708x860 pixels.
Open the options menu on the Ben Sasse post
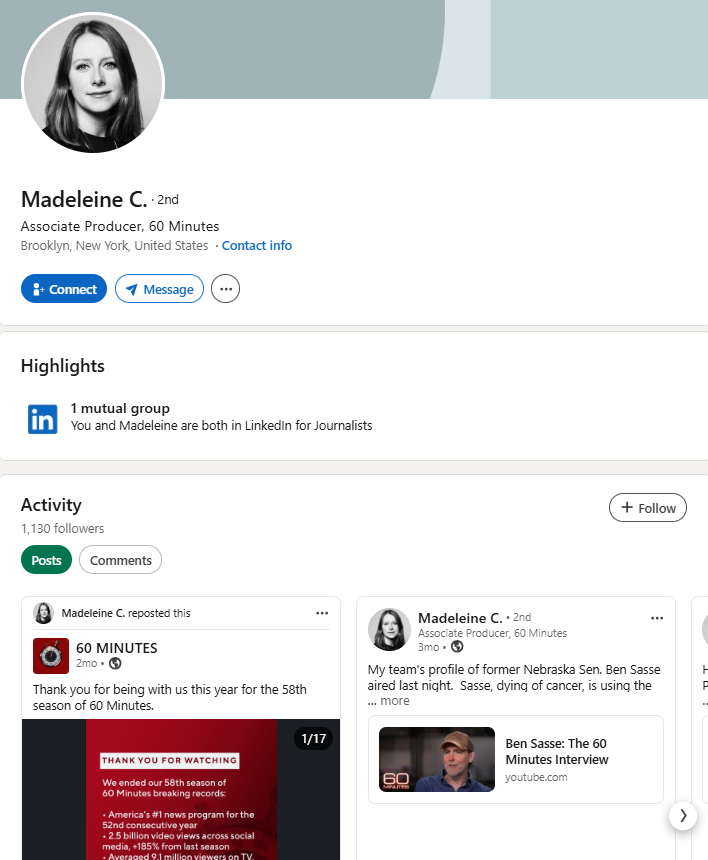[x=657, y=618]
